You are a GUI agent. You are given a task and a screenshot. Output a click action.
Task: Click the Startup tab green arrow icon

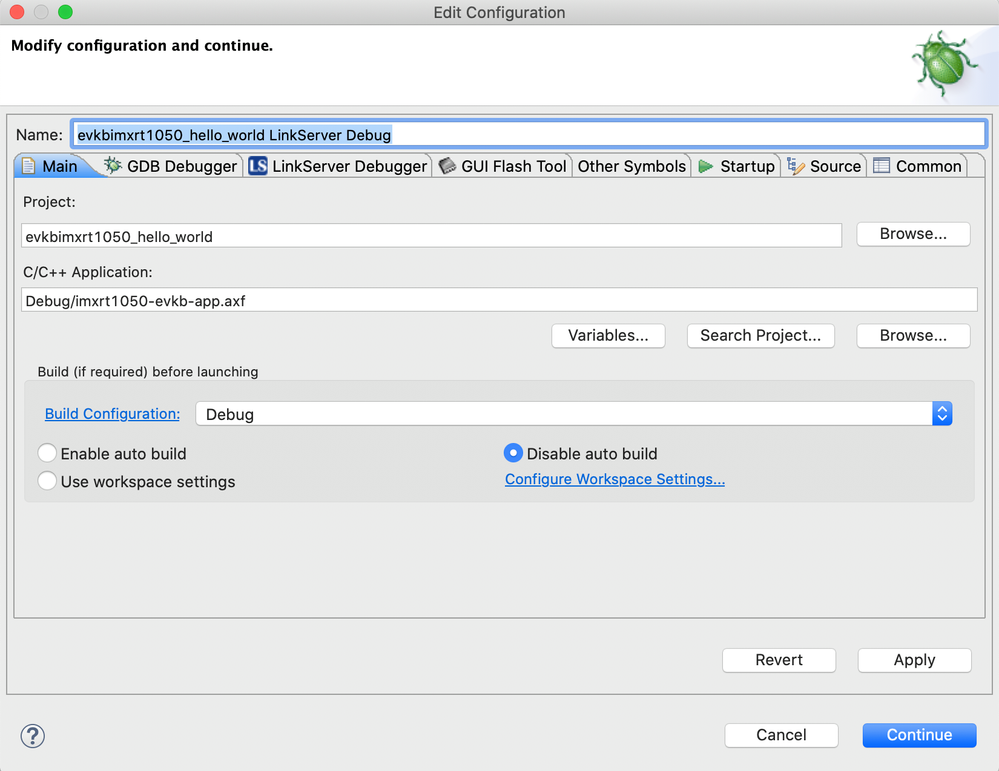706,166
